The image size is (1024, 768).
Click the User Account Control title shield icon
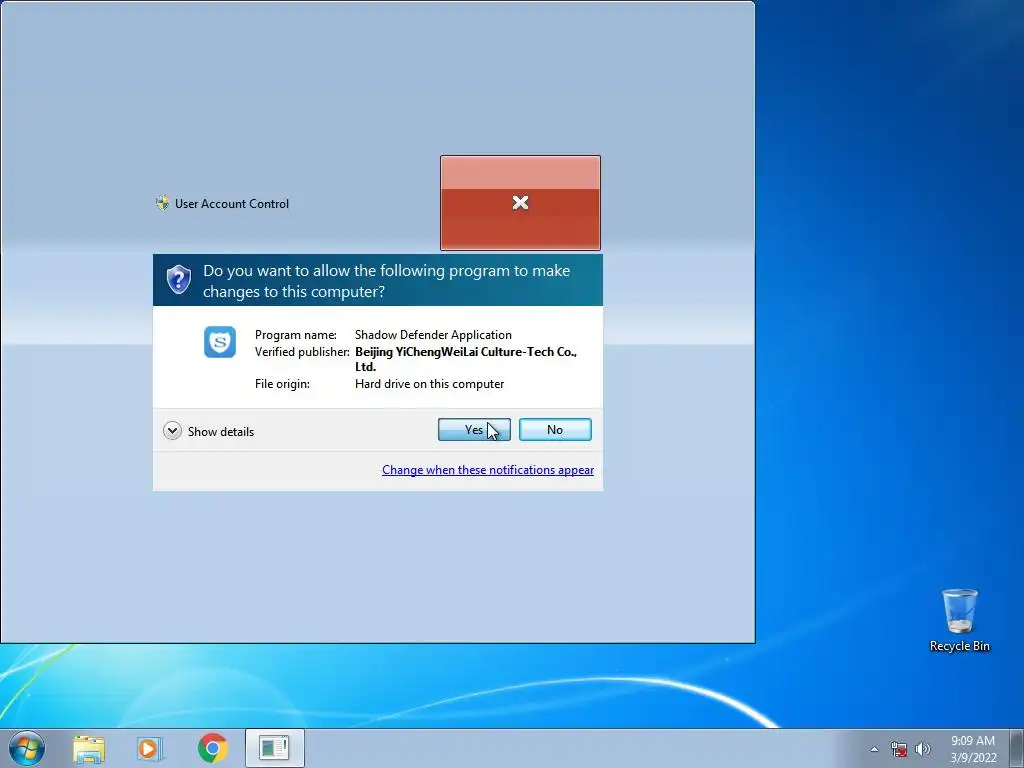pos(163,203)
